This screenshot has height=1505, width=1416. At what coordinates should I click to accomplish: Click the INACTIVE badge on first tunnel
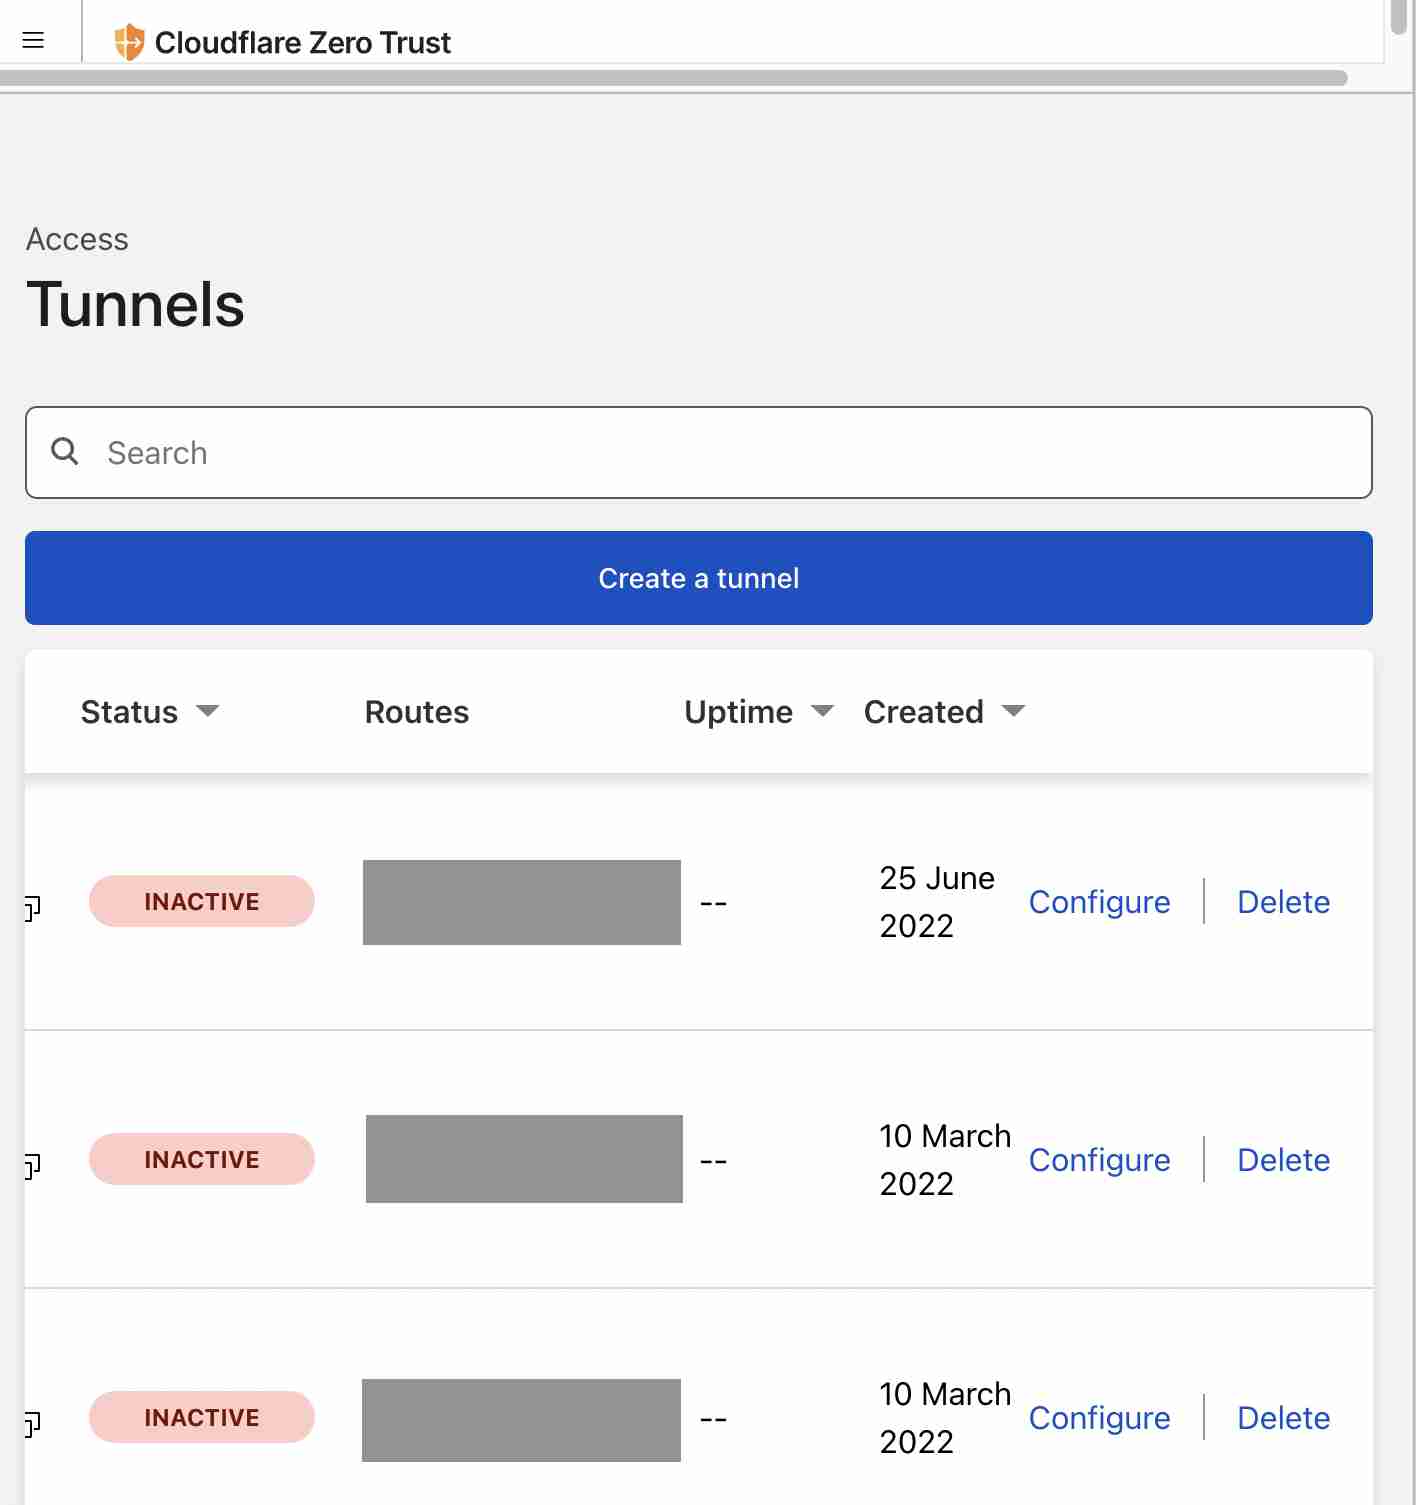point(202,901)
